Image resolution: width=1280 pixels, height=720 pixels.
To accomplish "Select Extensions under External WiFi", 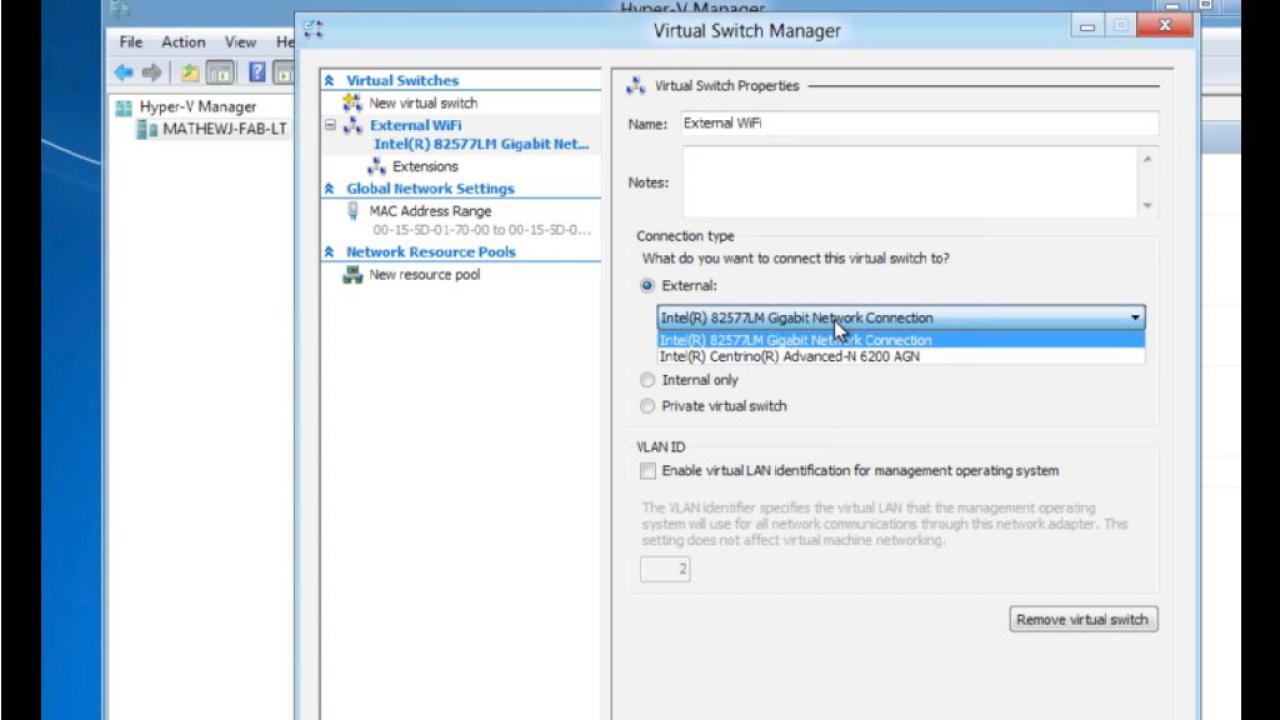I will pos(425,166).
